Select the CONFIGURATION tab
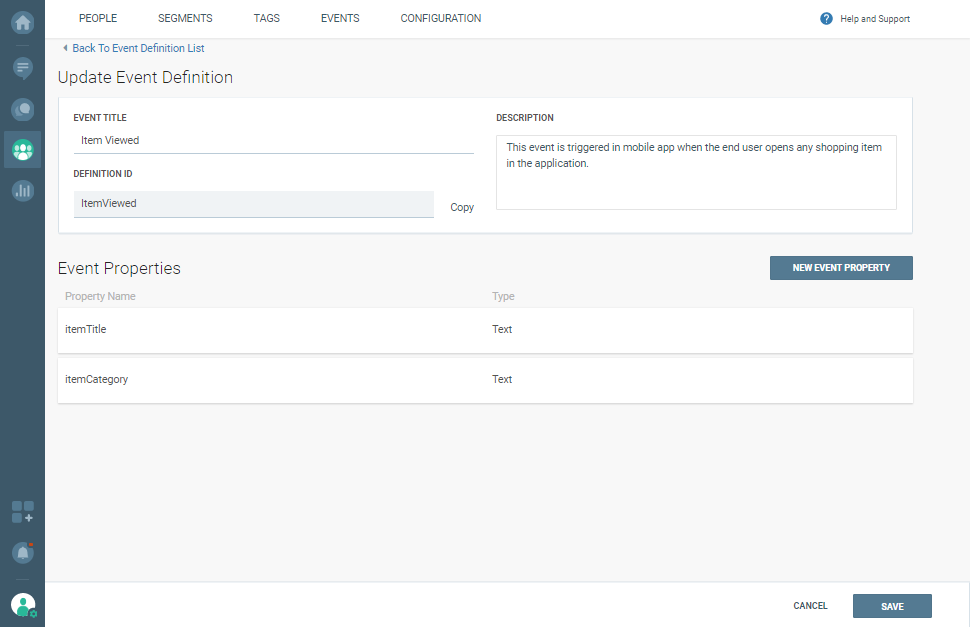The image size is (970, 627). pyautogui.click(x=440, y=19)
